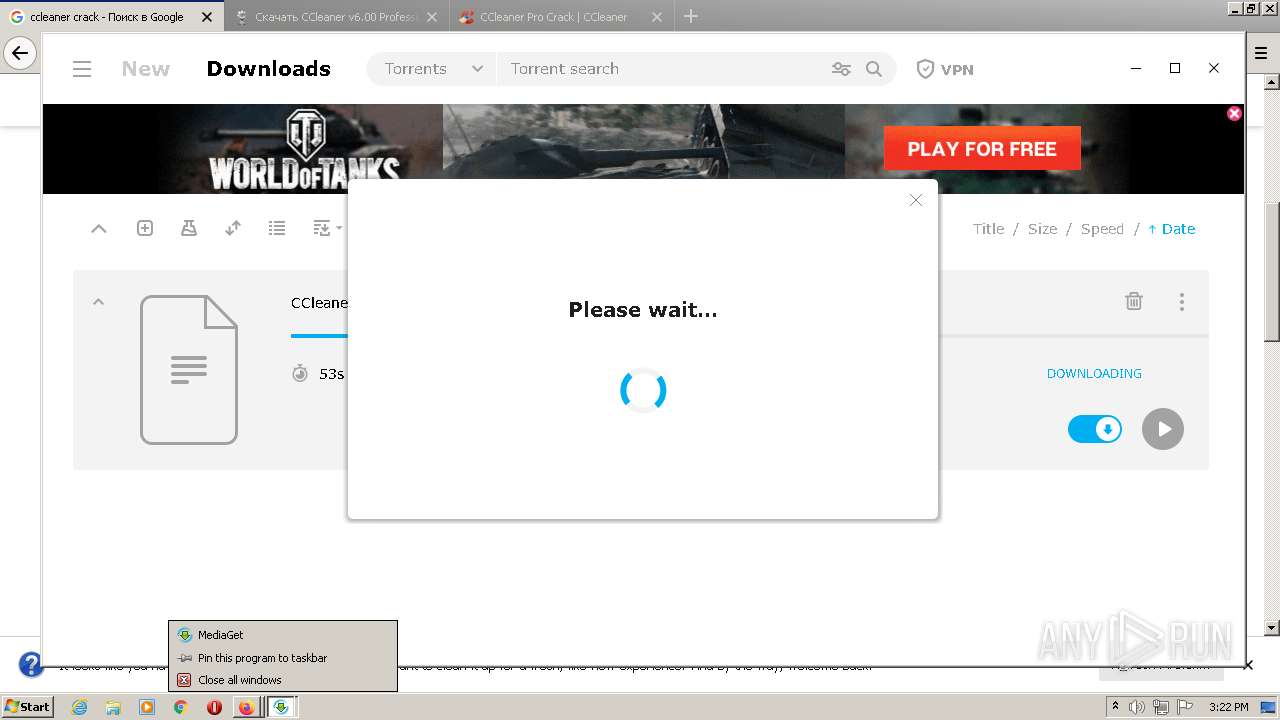Open the CCleaner download more-options menu
Image resolution: width=1280 pixels, height=720 pixels.
[1182, 301]
